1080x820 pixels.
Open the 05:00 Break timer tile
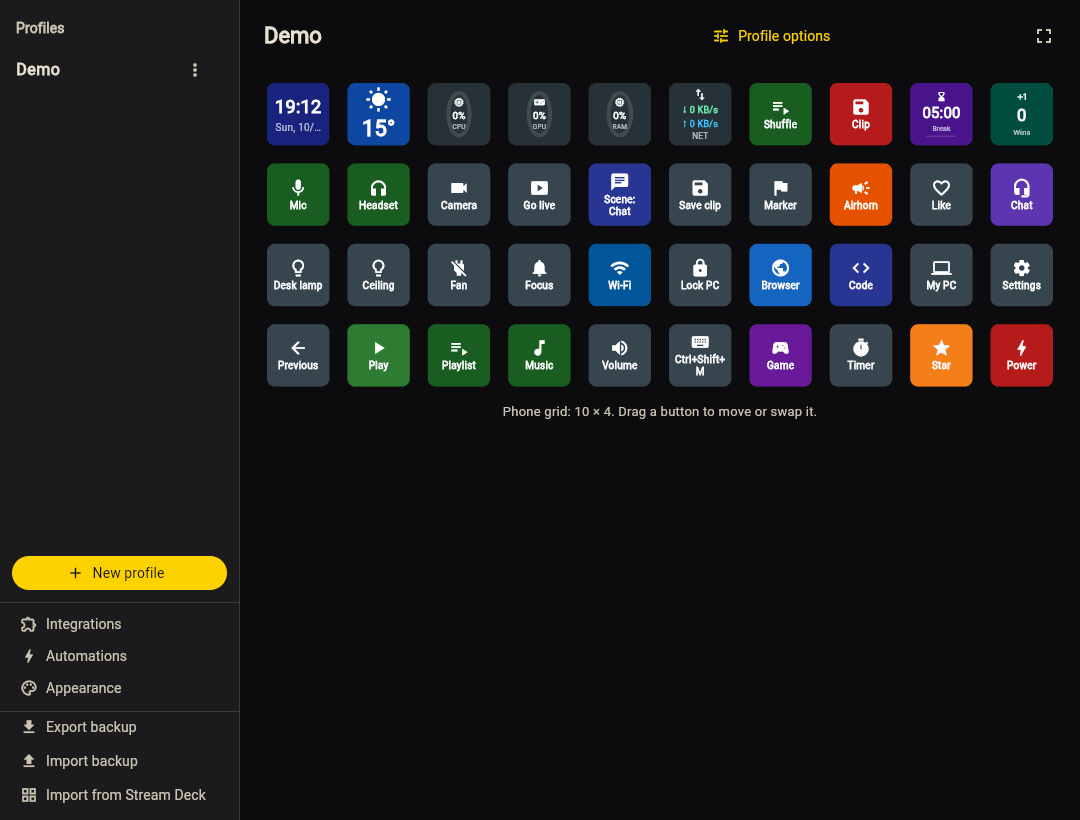[942, 114]
